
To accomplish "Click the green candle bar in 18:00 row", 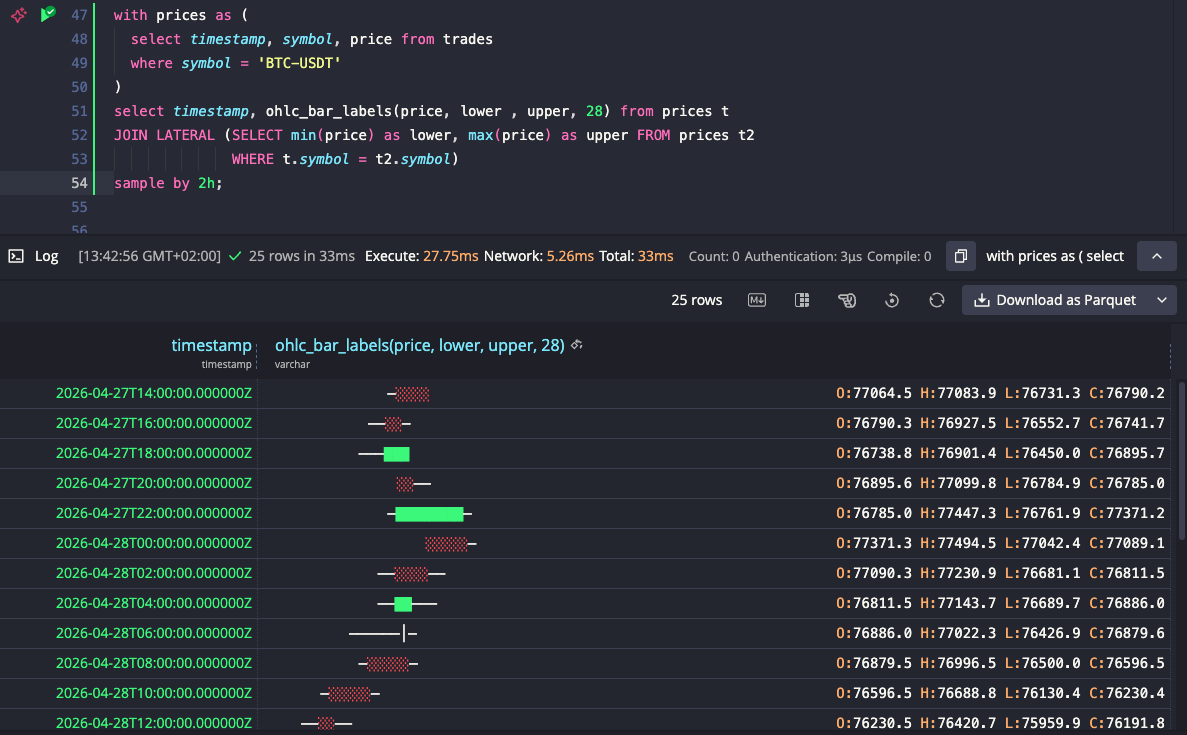I will [x=397, y=453].
